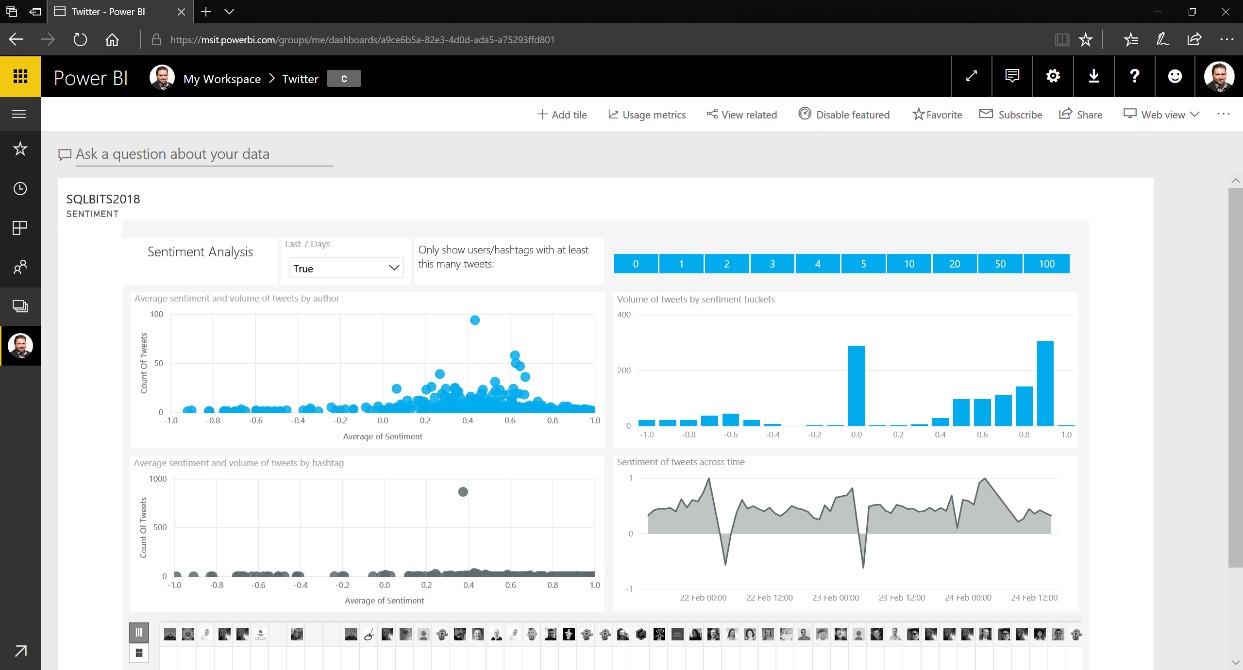The width and height of the screenshot is (1243, 670).
Task: Disable featured for this dashboard
Action: 843,114
